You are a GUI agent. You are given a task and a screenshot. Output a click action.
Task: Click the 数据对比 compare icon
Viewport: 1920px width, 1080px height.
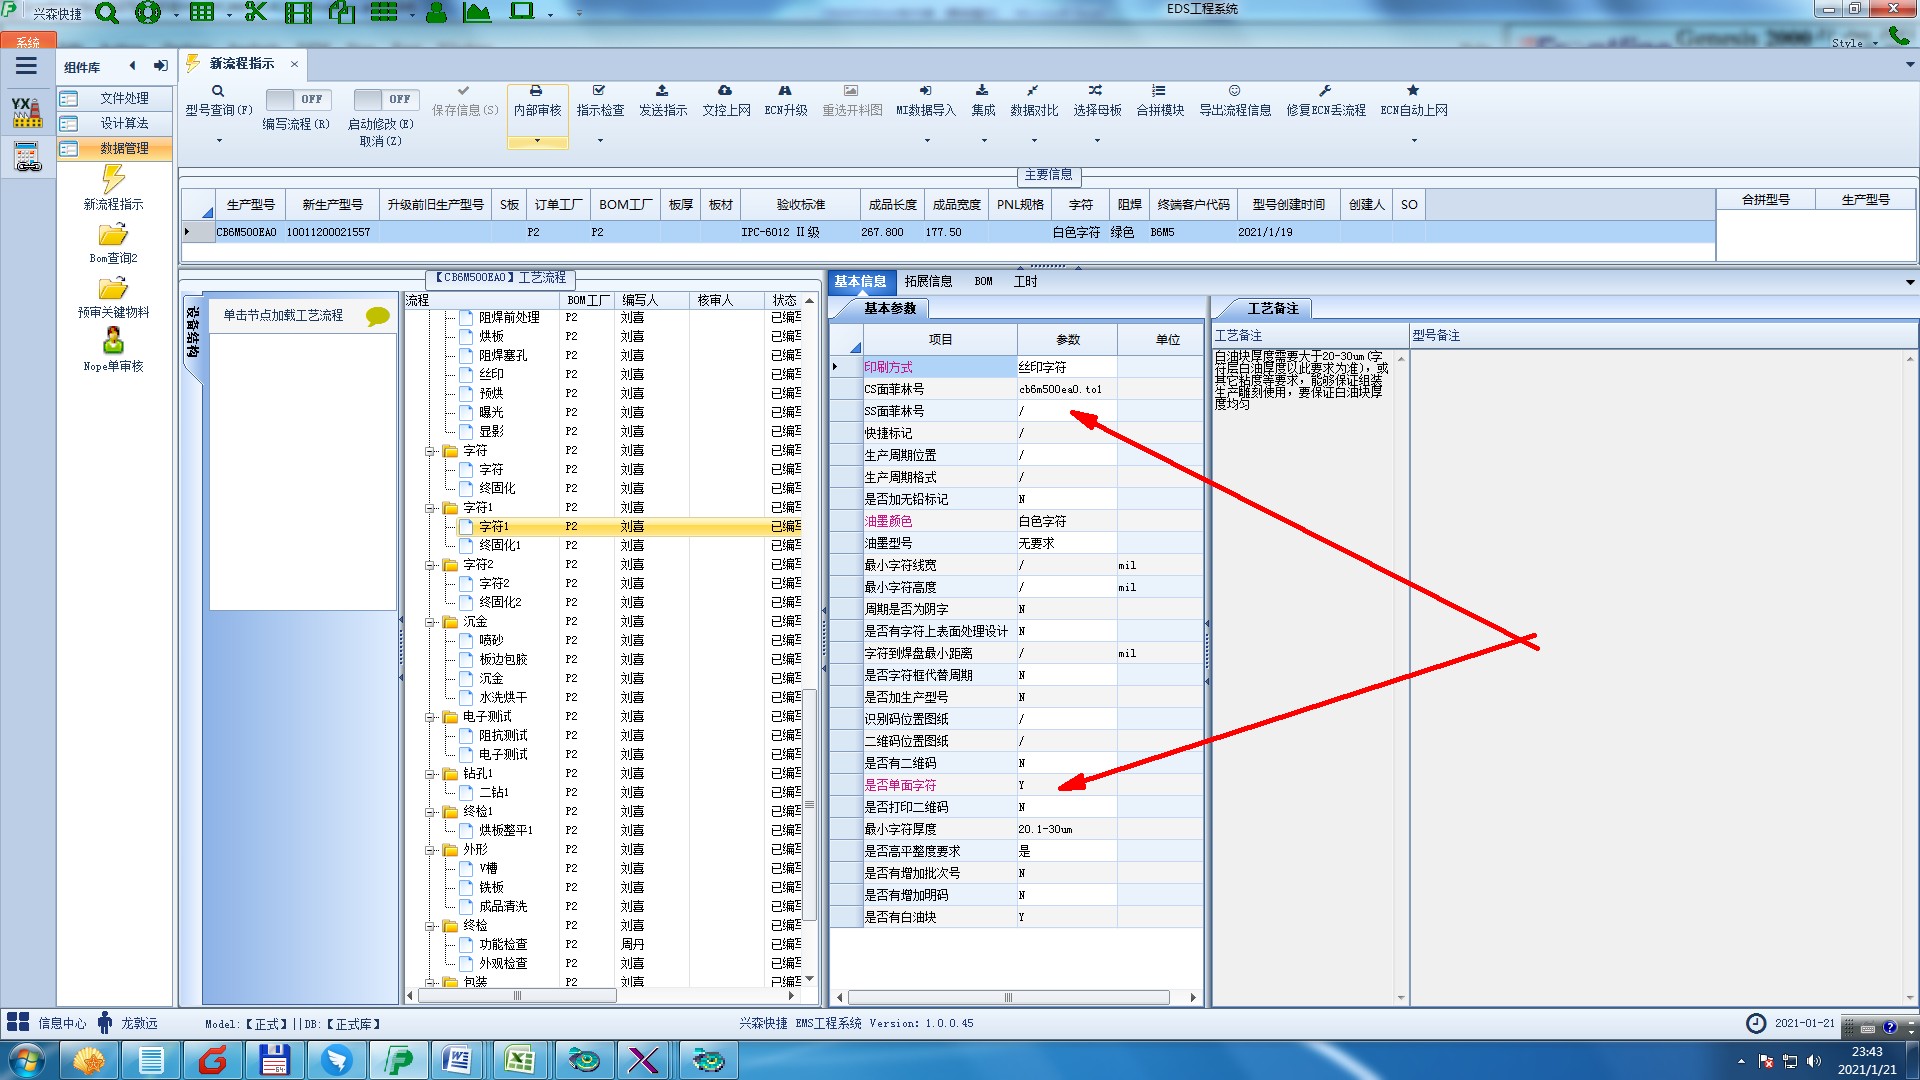(x=1033, y=91)
